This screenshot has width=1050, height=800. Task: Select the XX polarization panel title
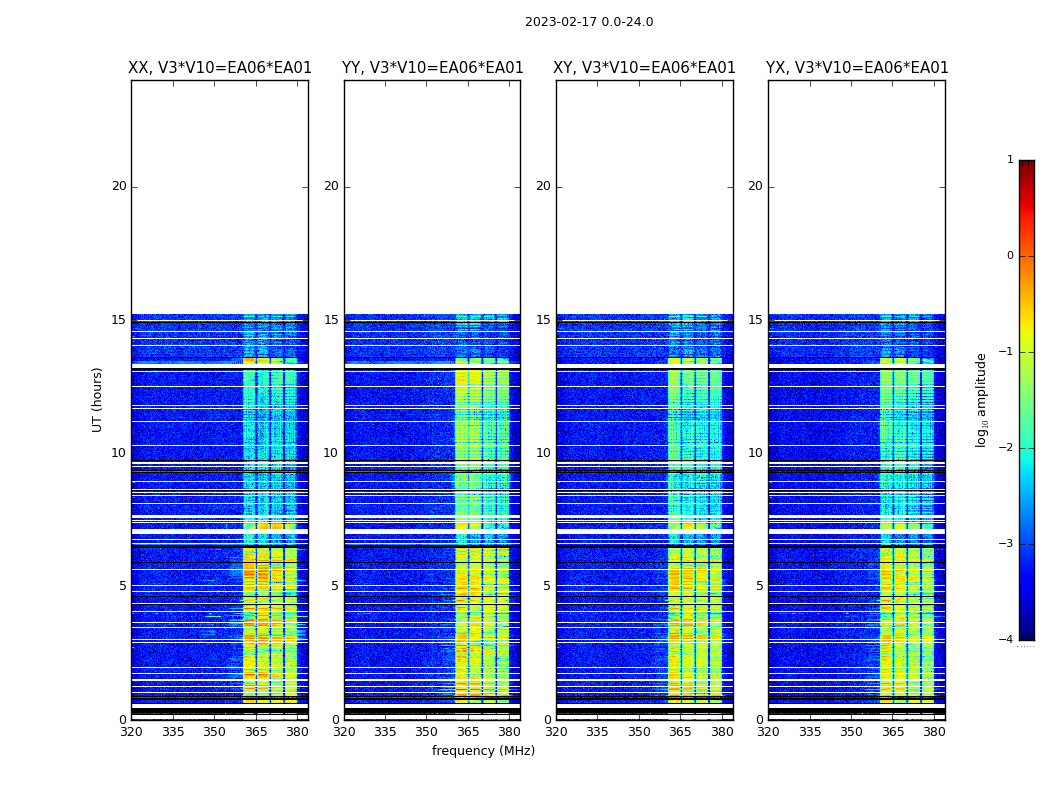[x=220, y=68]
